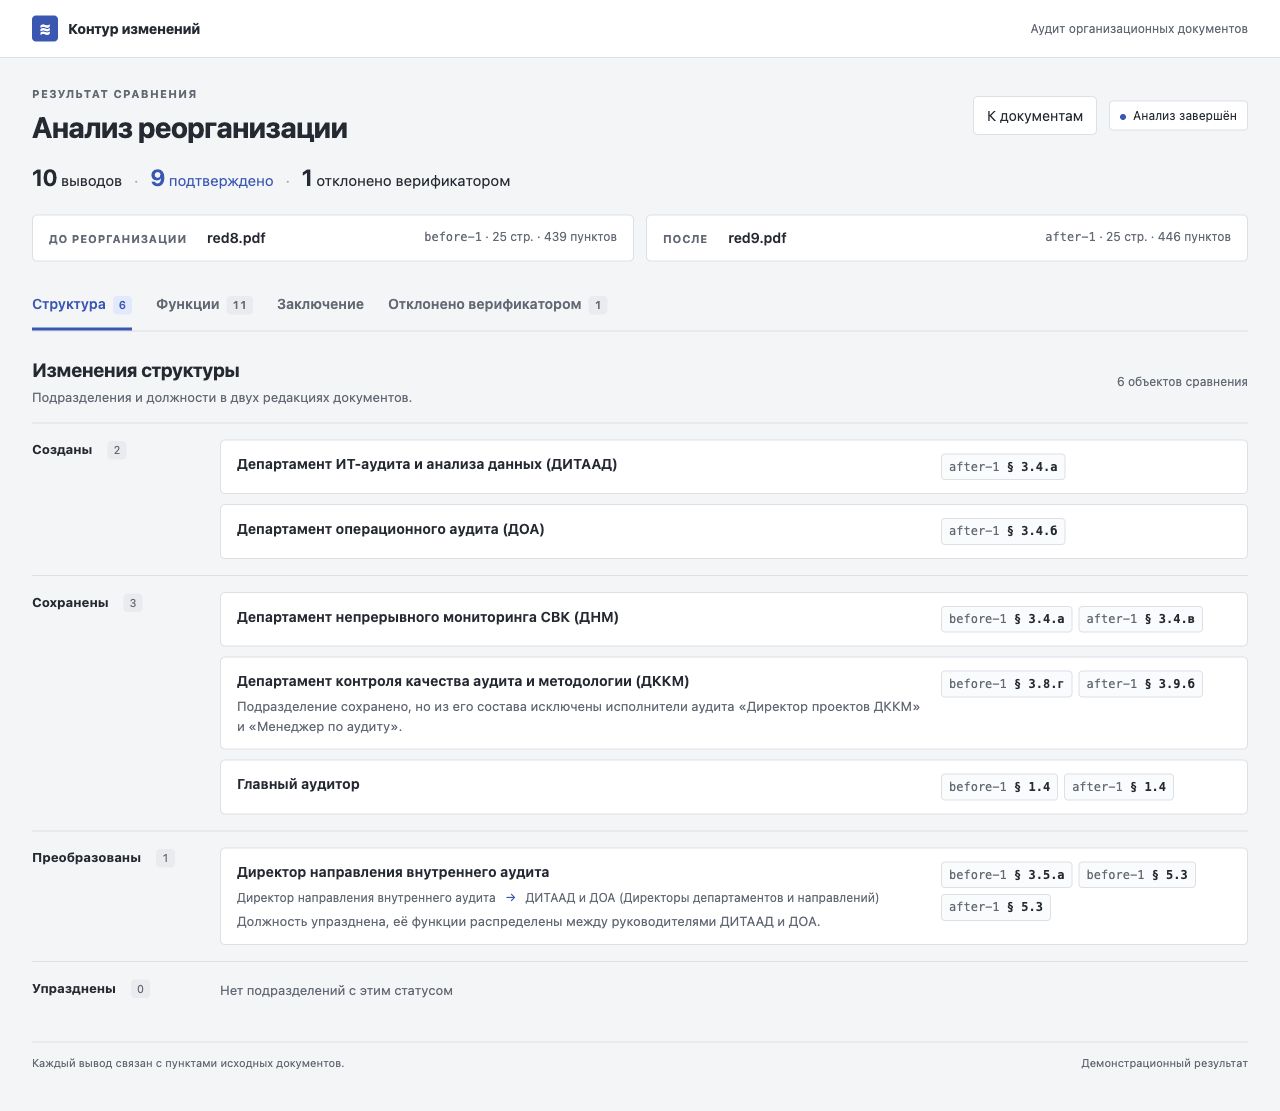Click the 1 отклонено верификатором counter
Screen dimensions: 1280x1111
point(406,180)
